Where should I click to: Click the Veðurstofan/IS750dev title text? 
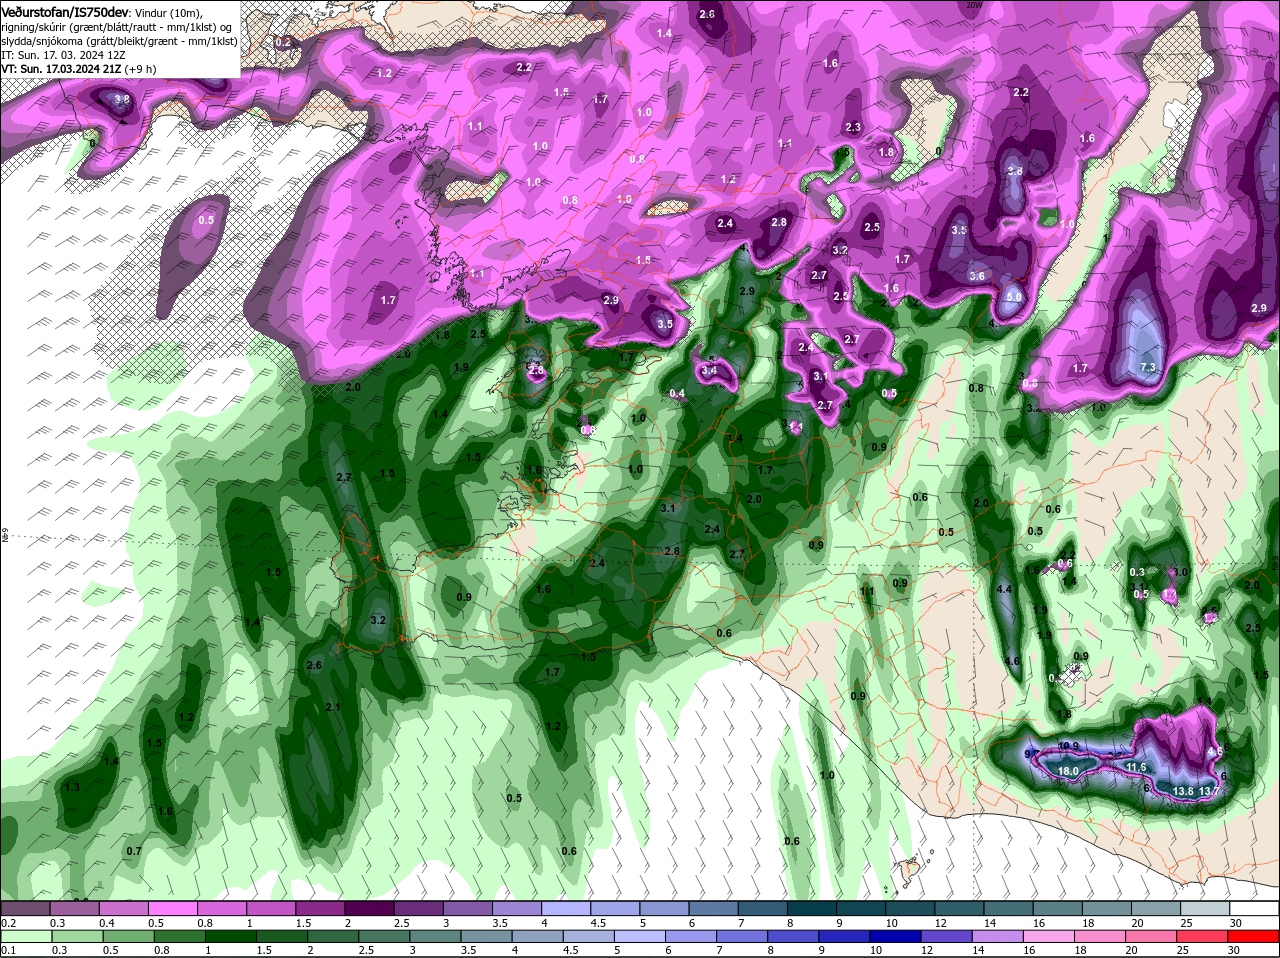65,11
